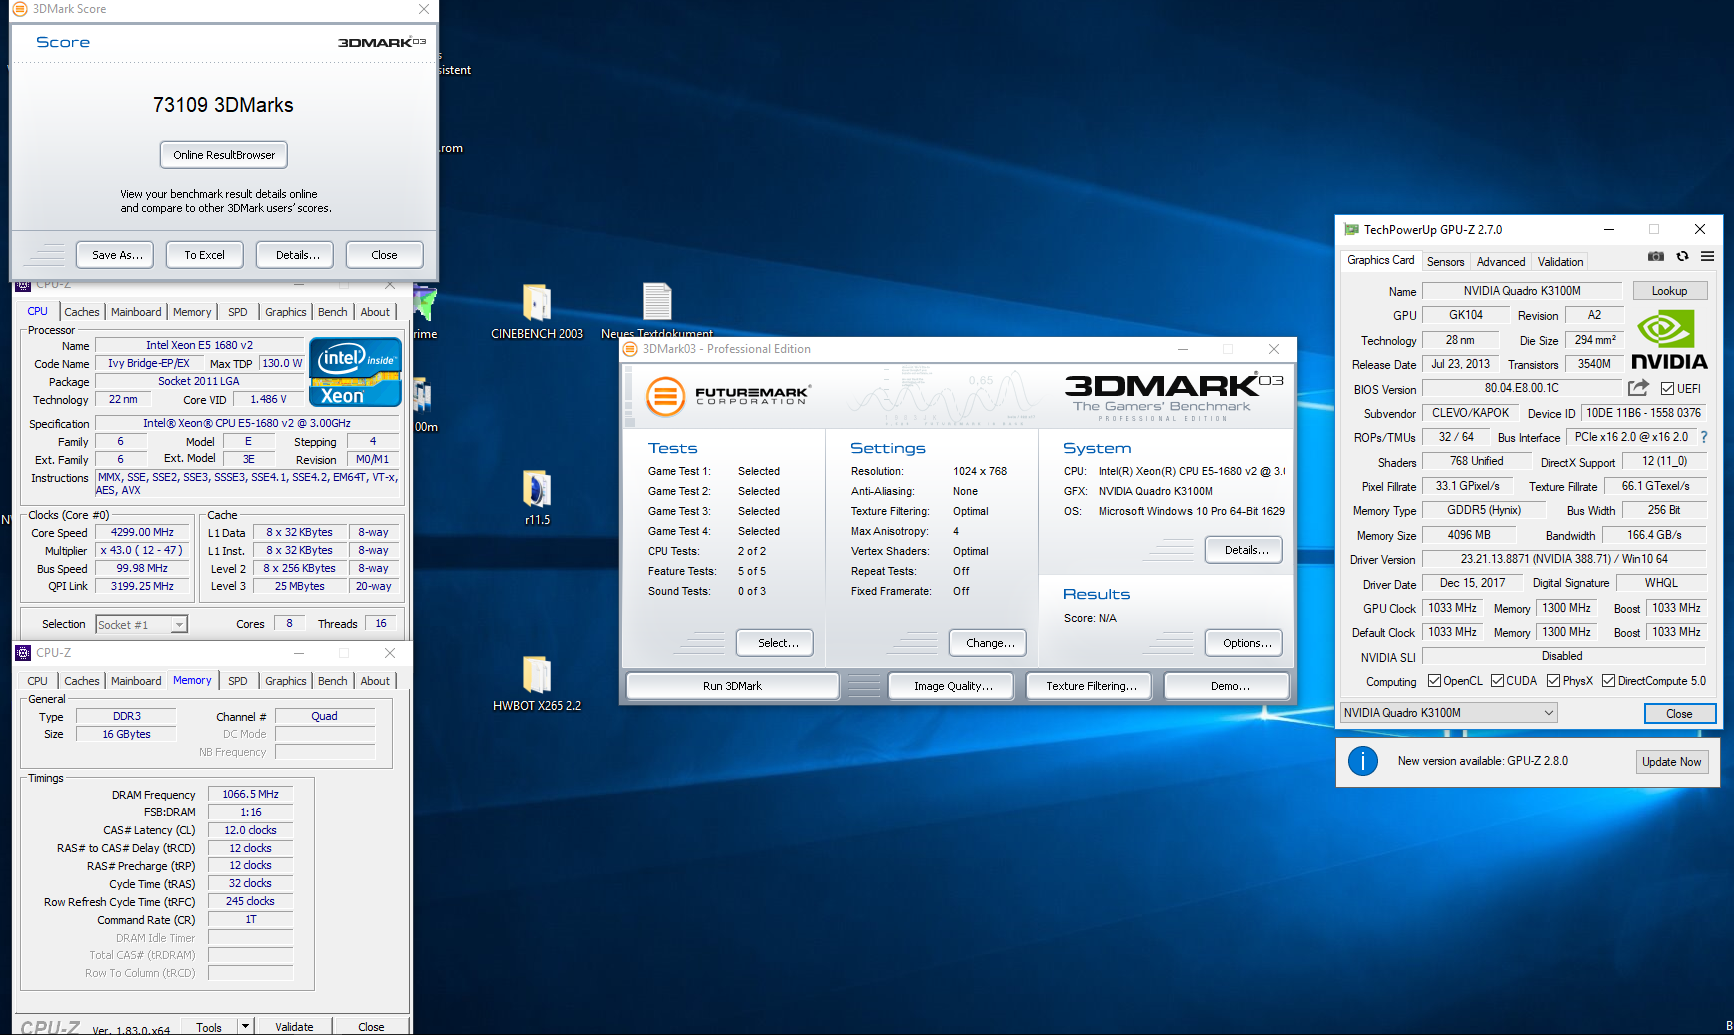Open the CINEBENCH 2003 desktop folder
This screenshot has width=1734, height=1035.
(x=537, y=312)
